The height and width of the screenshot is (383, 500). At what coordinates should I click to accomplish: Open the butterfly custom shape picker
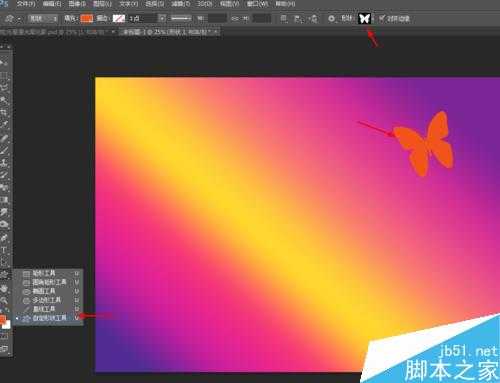point(364,18)
